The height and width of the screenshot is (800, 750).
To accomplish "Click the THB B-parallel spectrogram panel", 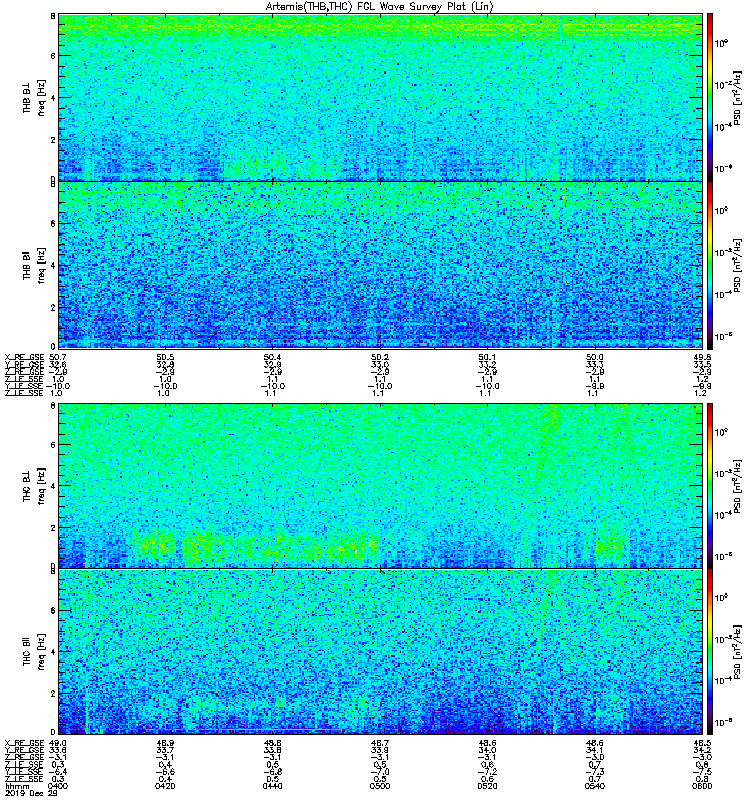I will [381, 265].
